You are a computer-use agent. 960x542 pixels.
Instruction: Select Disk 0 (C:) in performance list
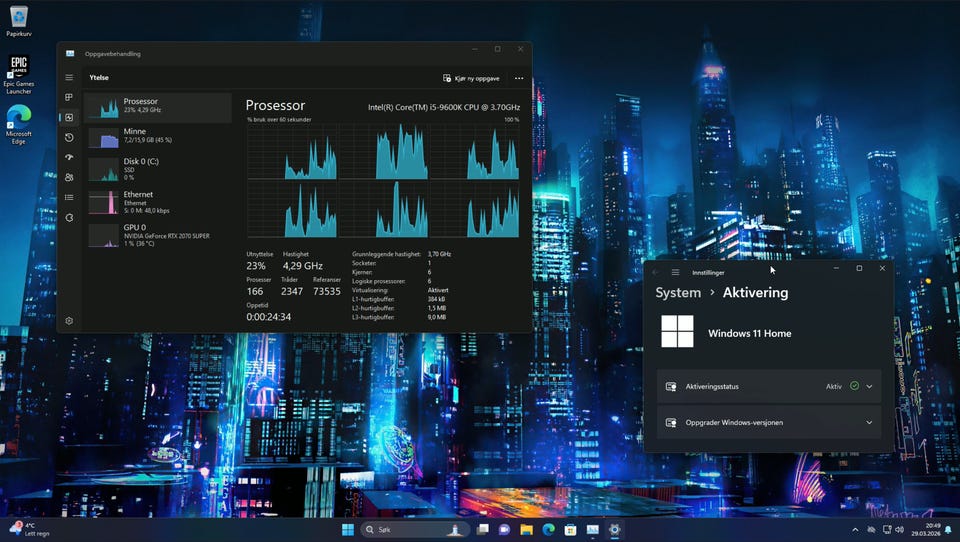tap(158, 169)
